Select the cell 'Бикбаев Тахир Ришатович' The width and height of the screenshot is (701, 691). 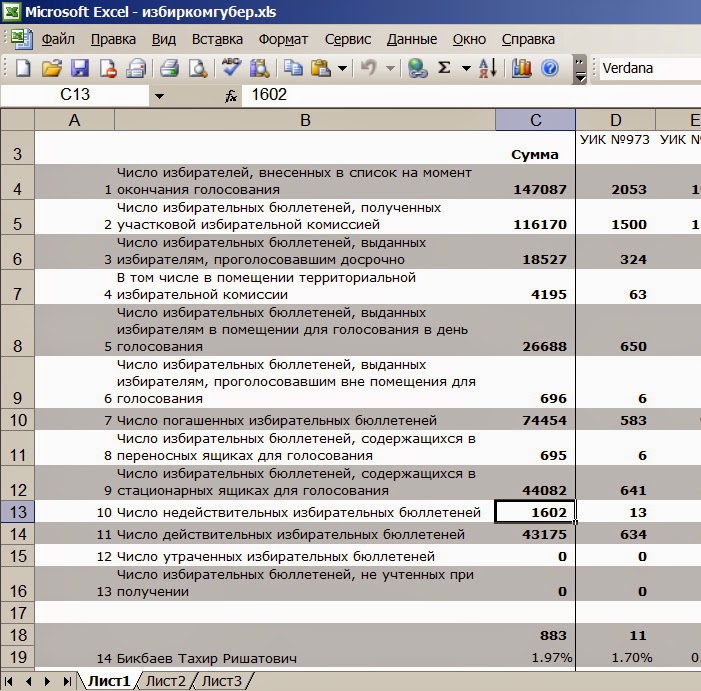[x=305, y=657]
